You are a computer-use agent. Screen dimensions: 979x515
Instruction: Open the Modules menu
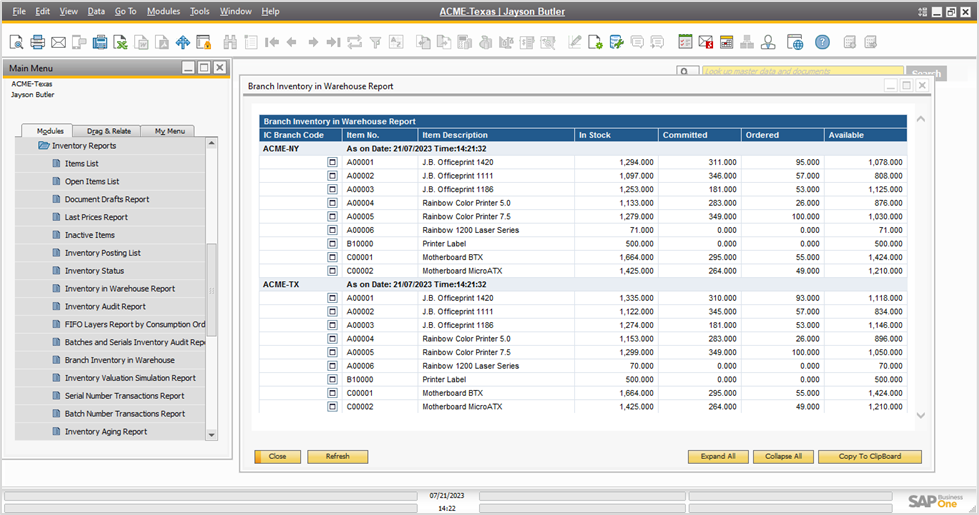[x=163, y=11]
